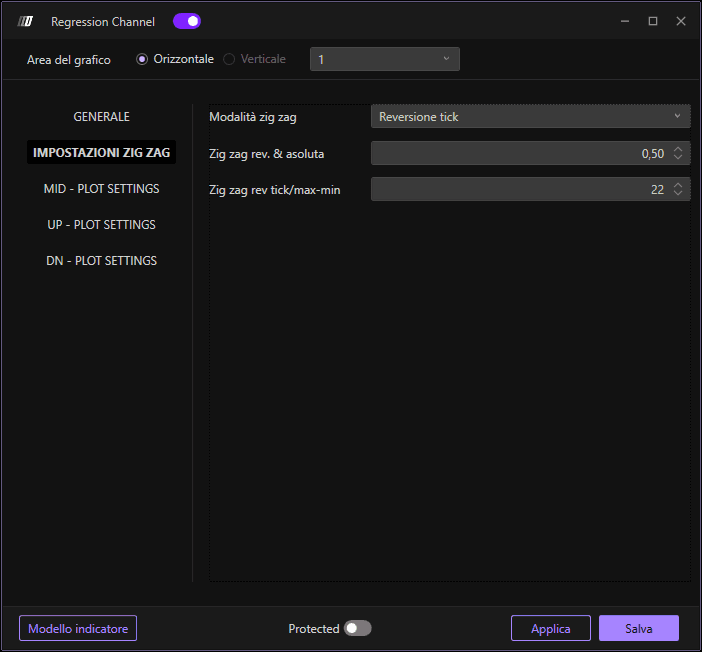The width and height of the screenshot is (702, 652).
Task: Toggle the Protected switch on
Action: point(357,628)
